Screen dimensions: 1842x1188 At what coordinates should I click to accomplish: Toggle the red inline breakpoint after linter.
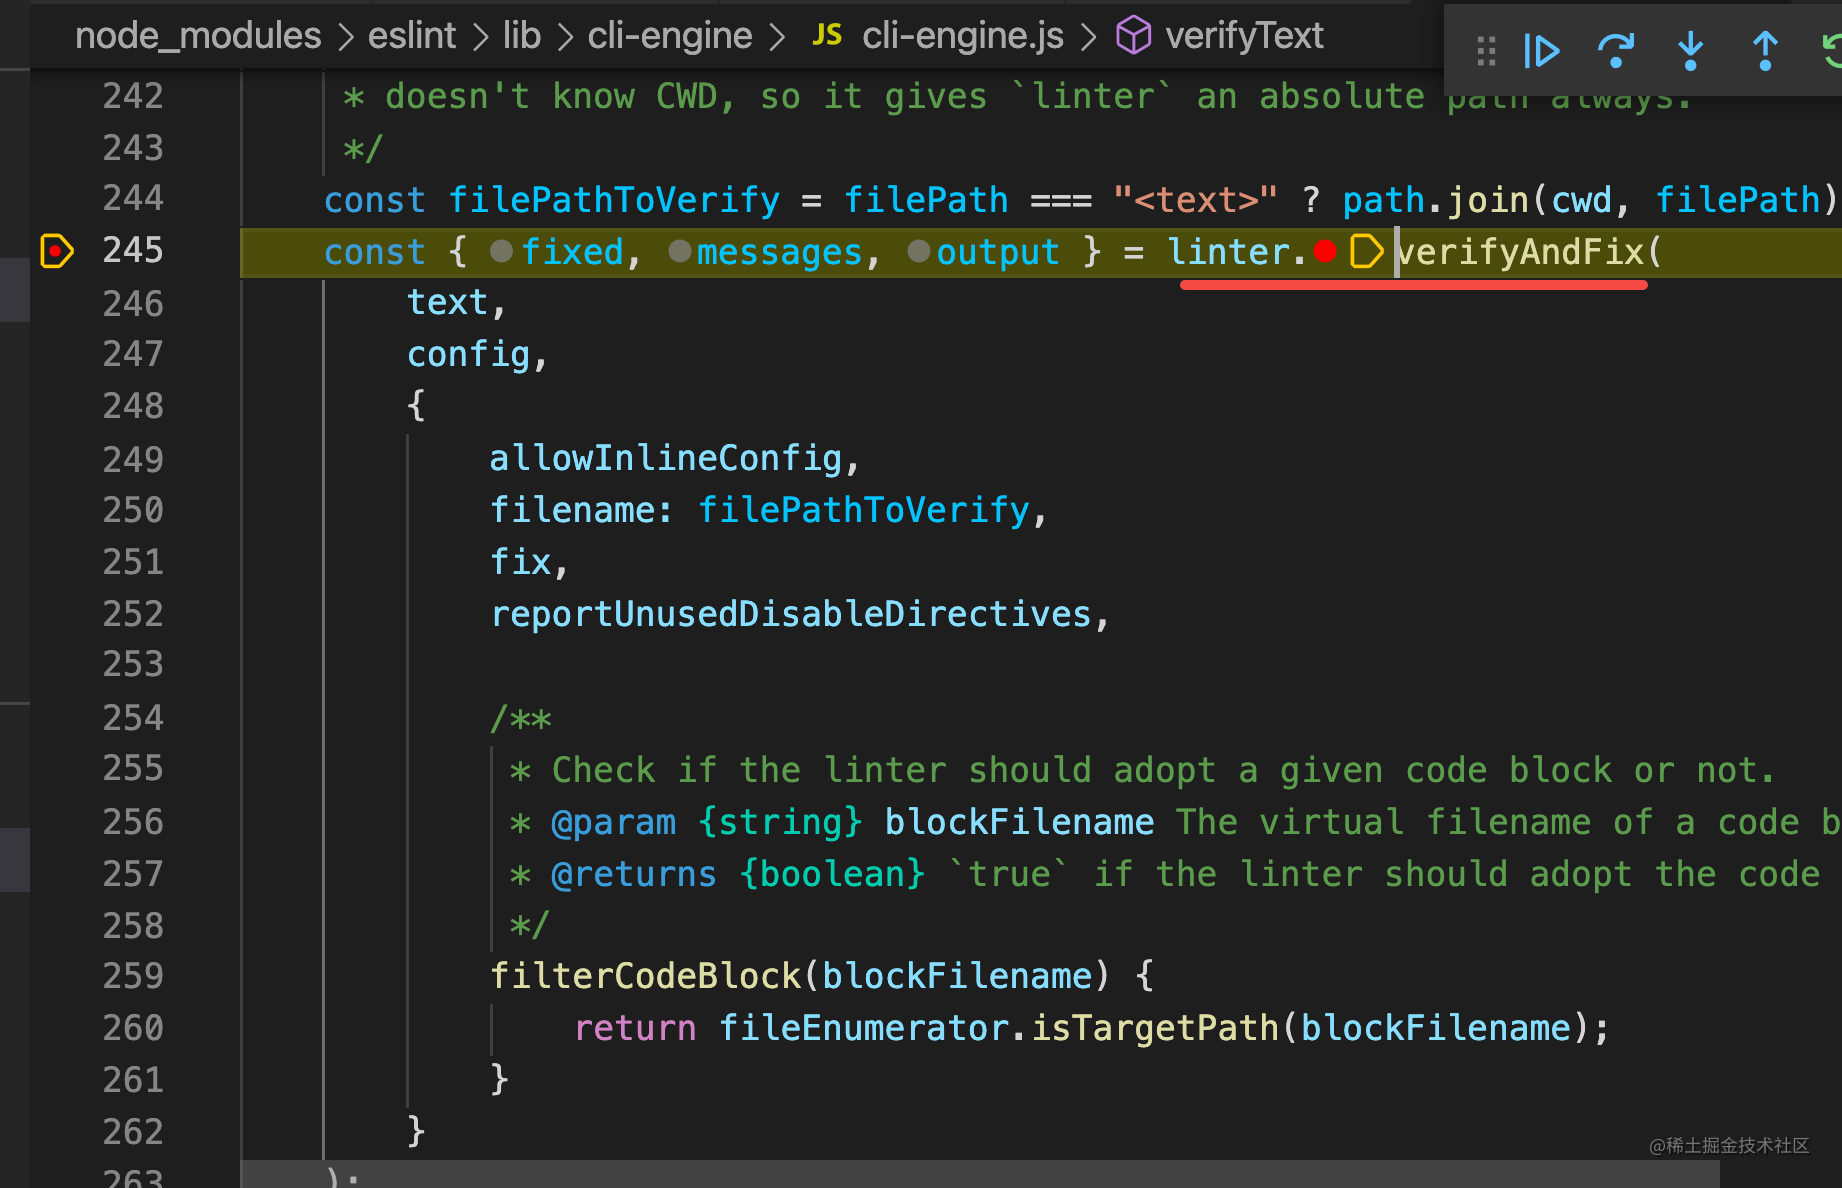pyautogui.click(x=1325, y=252)
